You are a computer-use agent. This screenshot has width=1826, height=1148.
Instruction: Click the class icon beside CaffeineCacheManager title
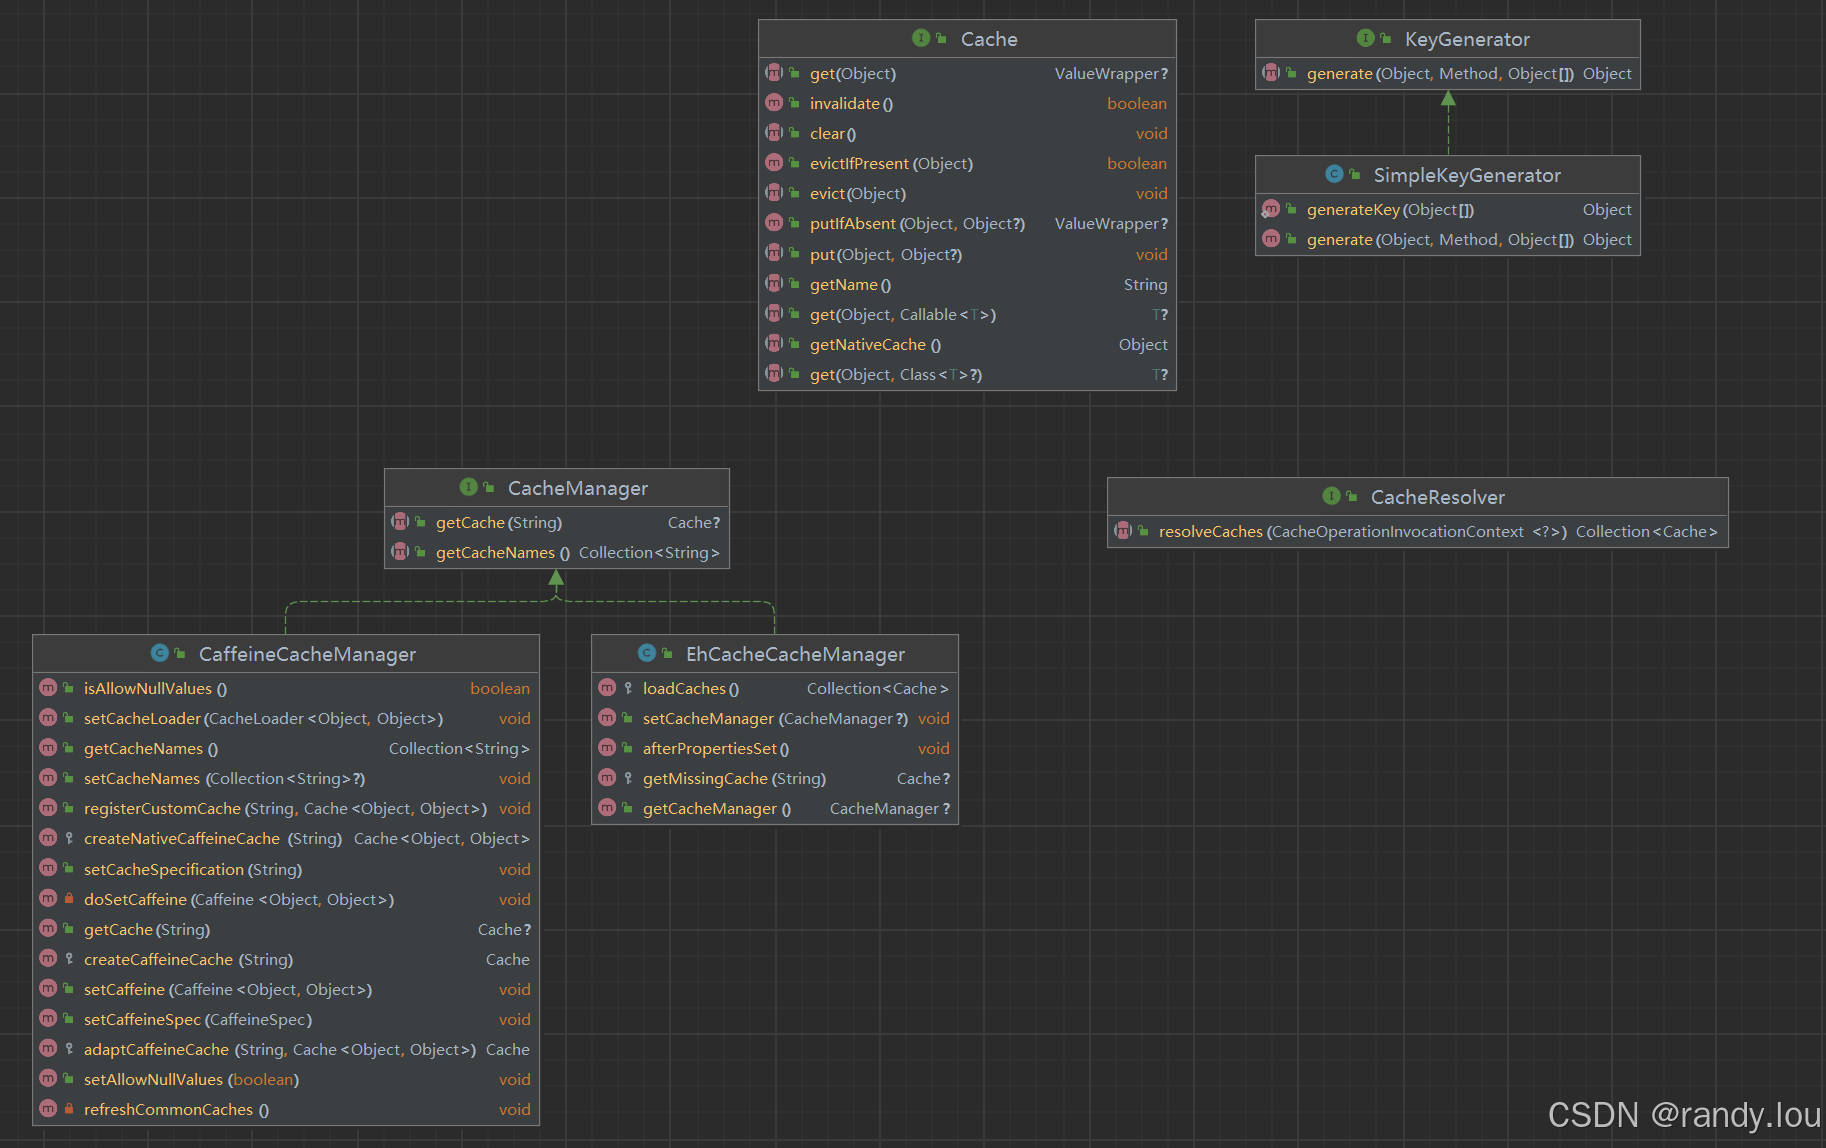[x=159, y=653]
